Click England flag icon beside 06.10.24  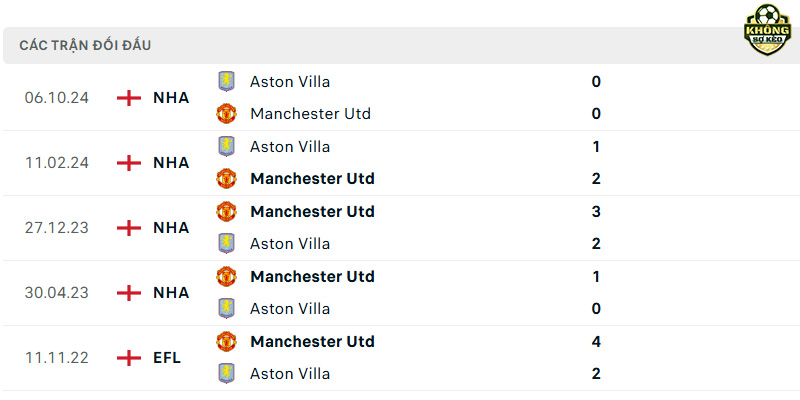tap(129, 98)
